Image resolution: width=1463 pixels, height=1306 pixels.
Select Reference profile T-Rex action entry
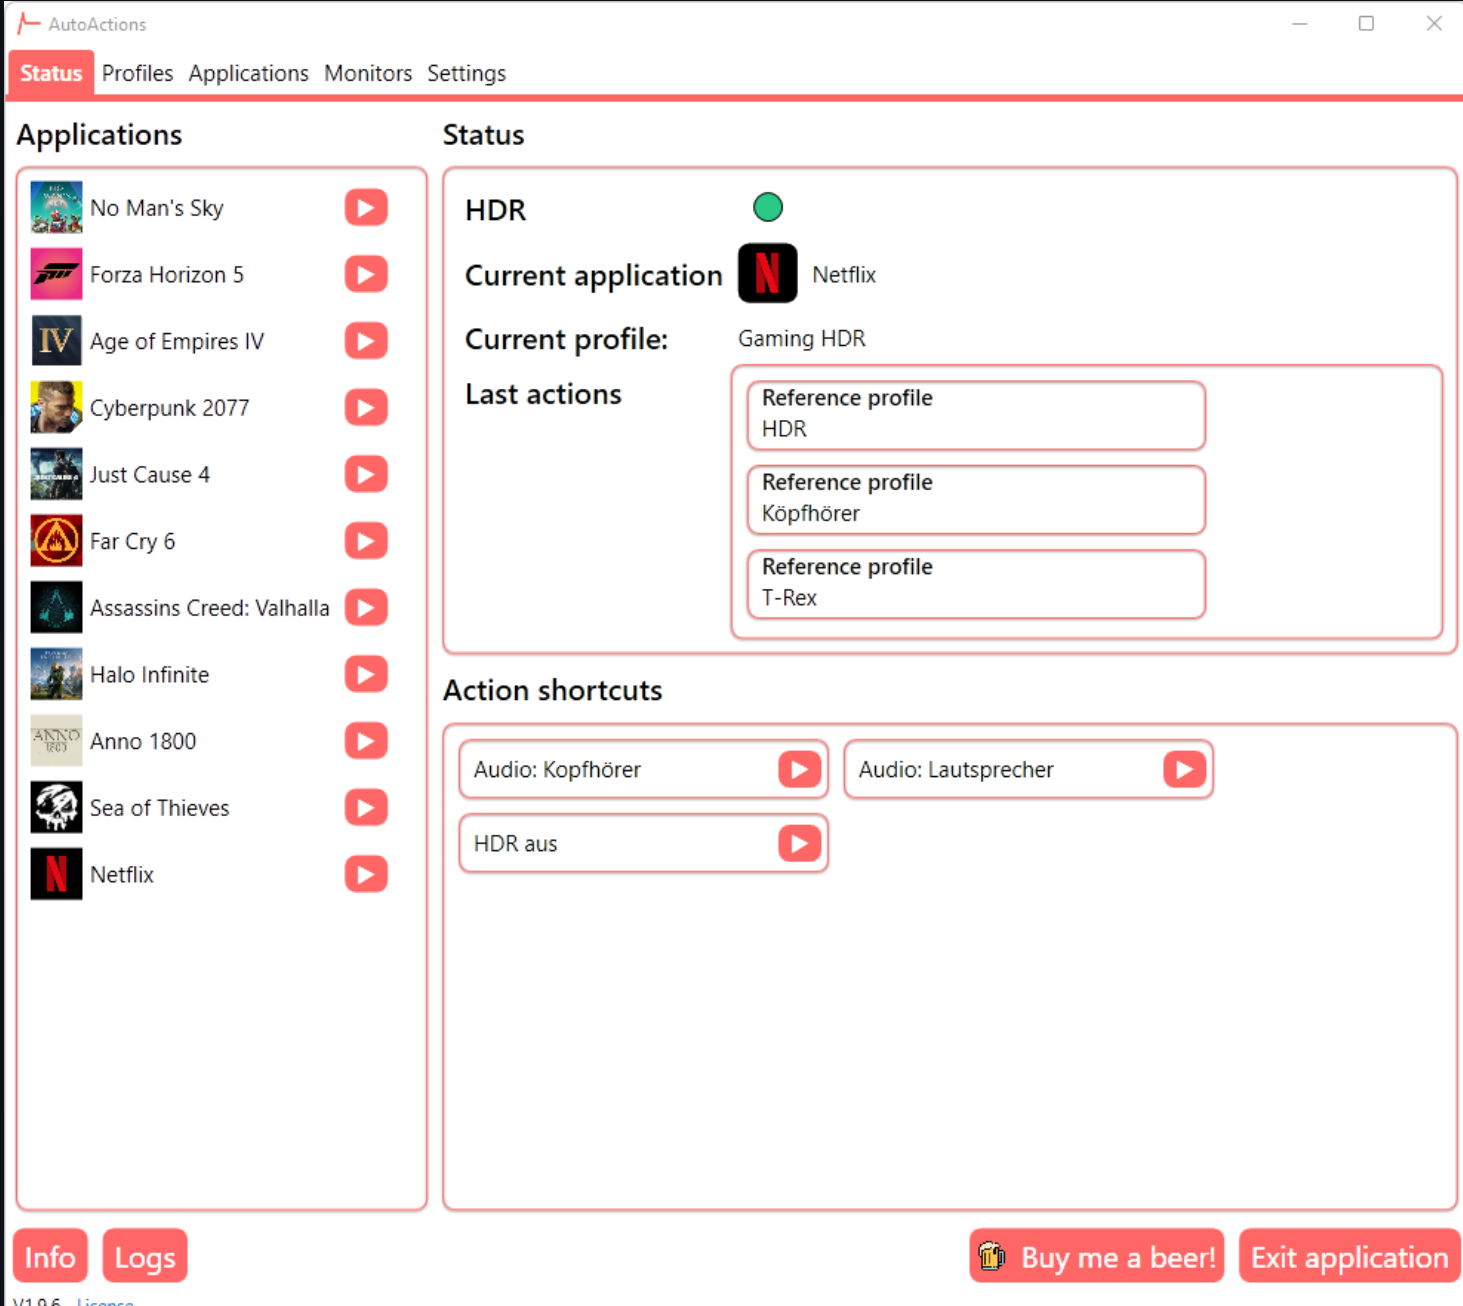tap(976, 583)
